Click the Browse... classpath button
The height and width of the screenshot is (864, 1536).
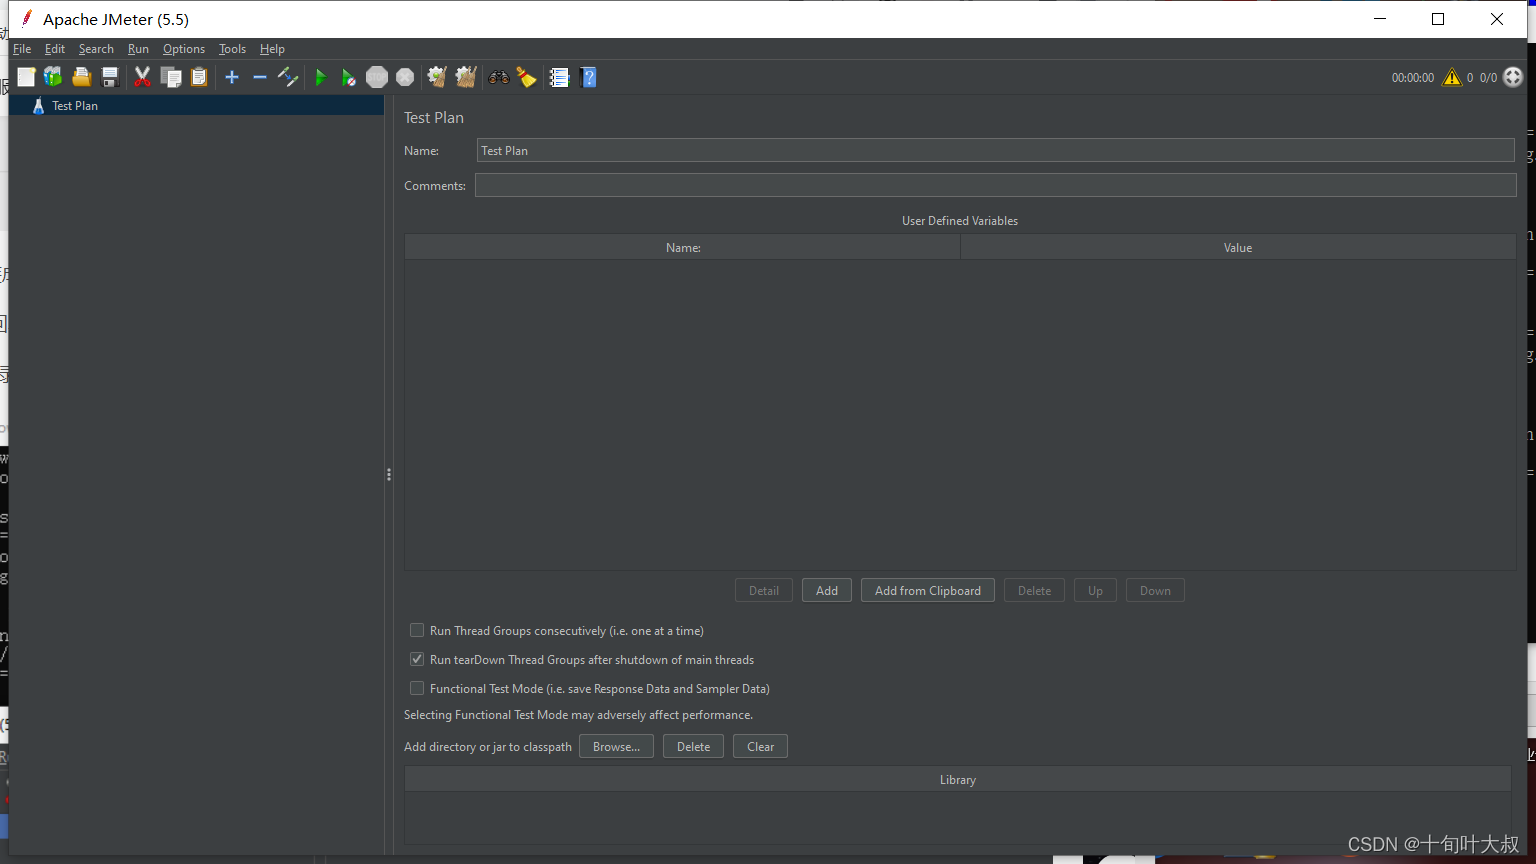click(x=616, y=746)
